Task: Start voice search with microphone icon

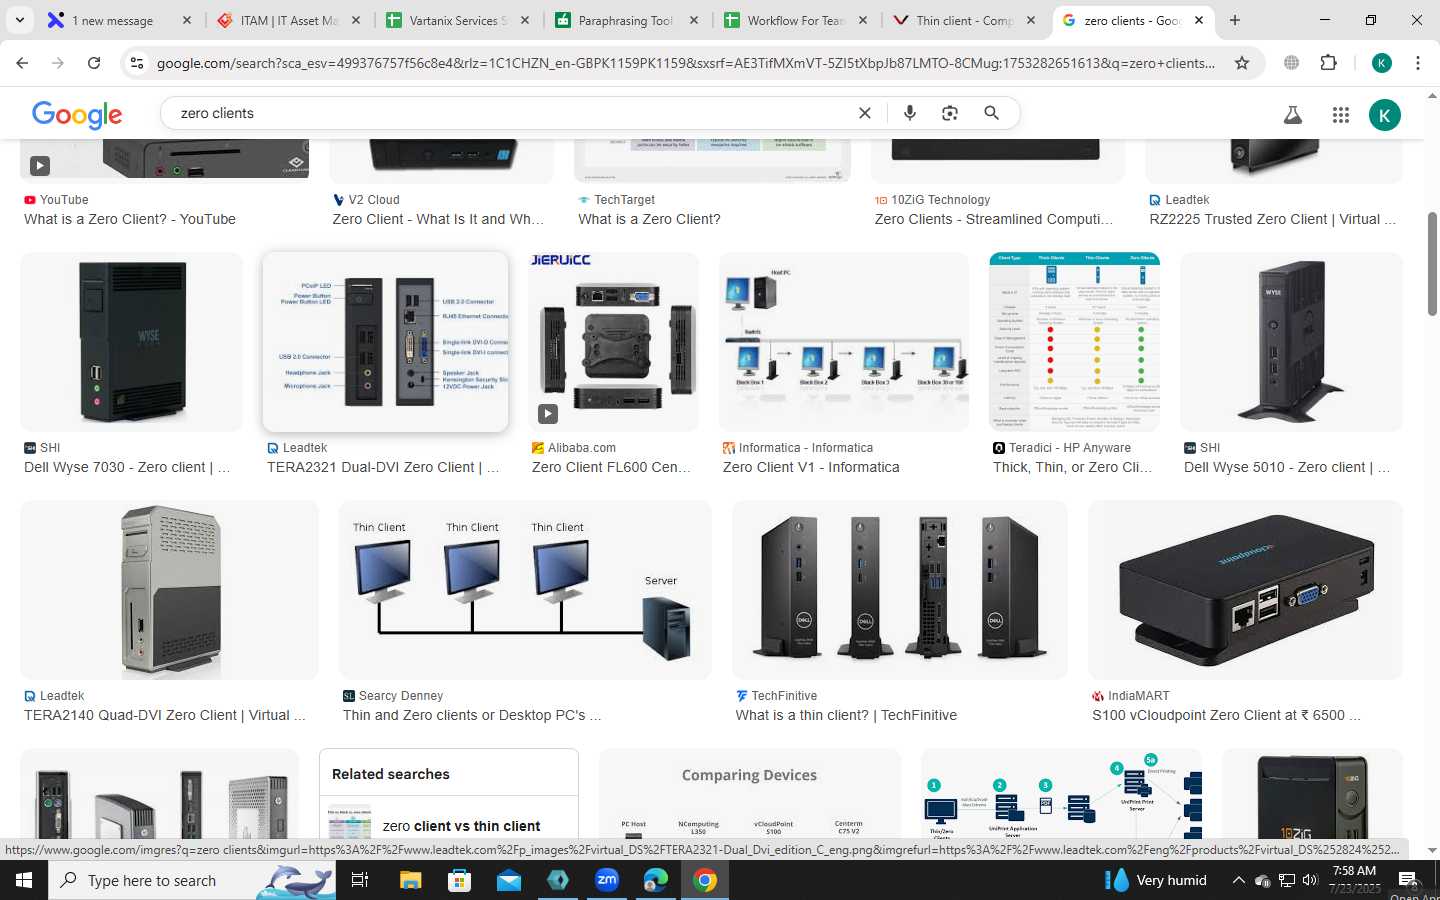Action: [x=910, y=113]
